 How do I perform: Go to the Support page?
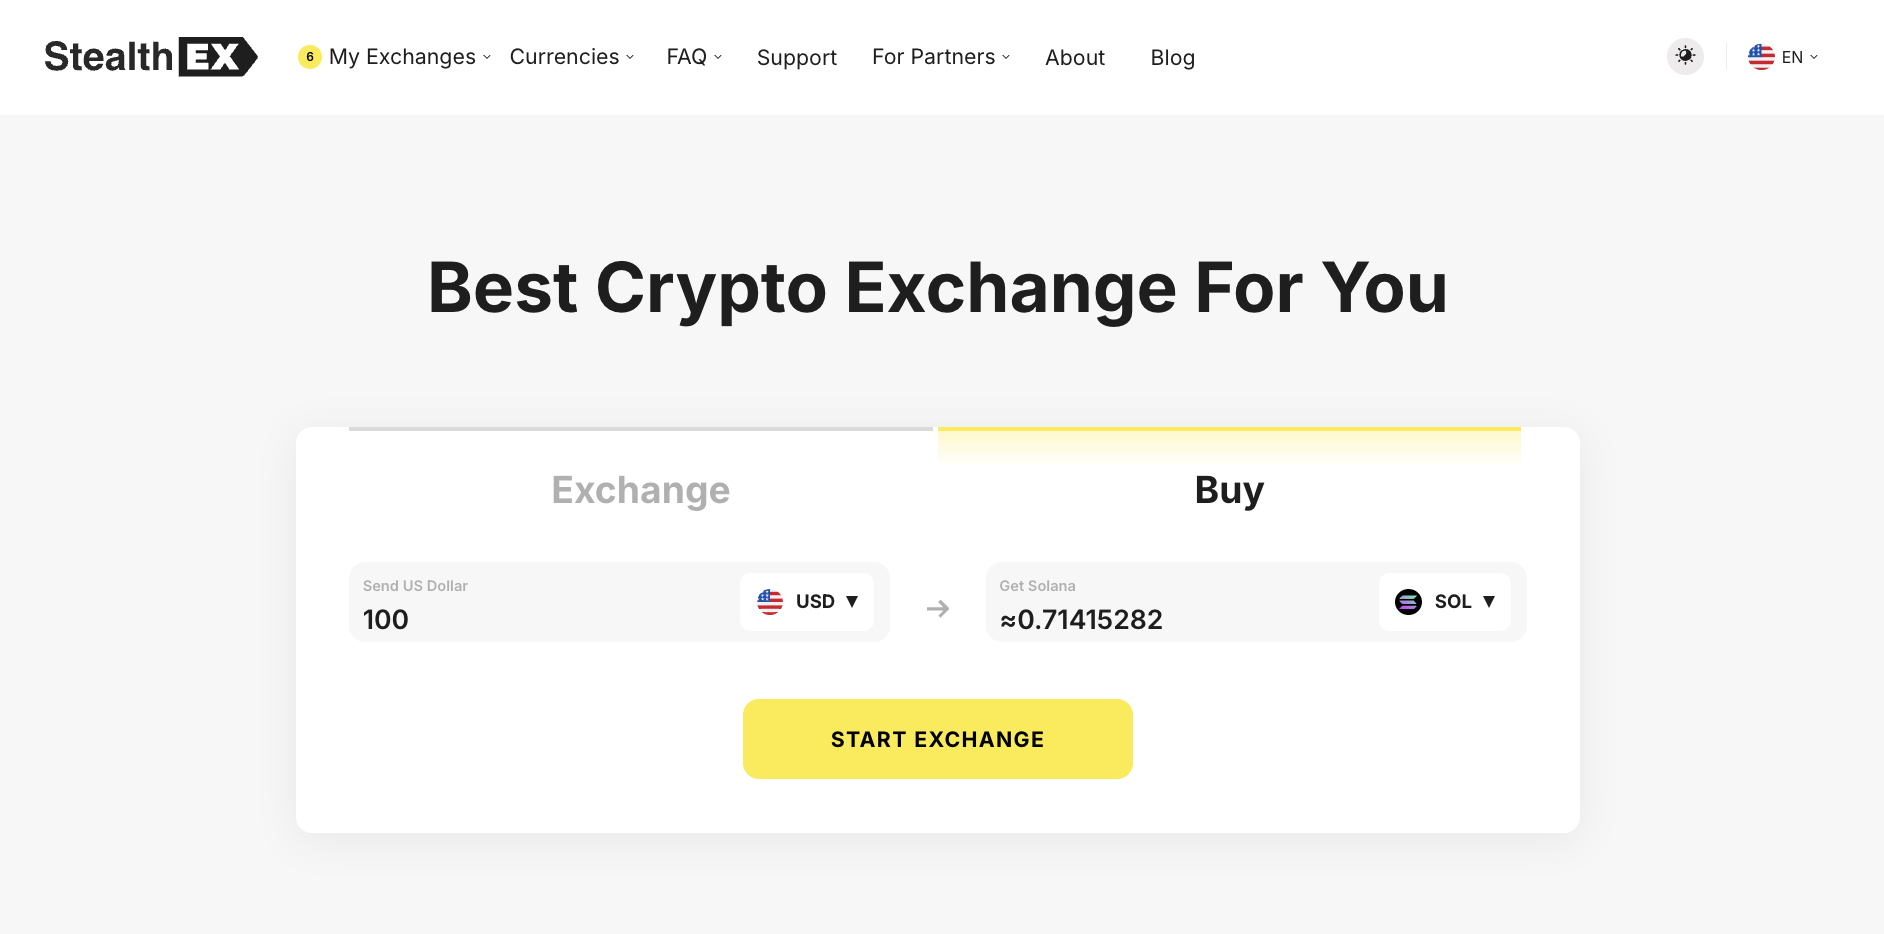point(796,58)
